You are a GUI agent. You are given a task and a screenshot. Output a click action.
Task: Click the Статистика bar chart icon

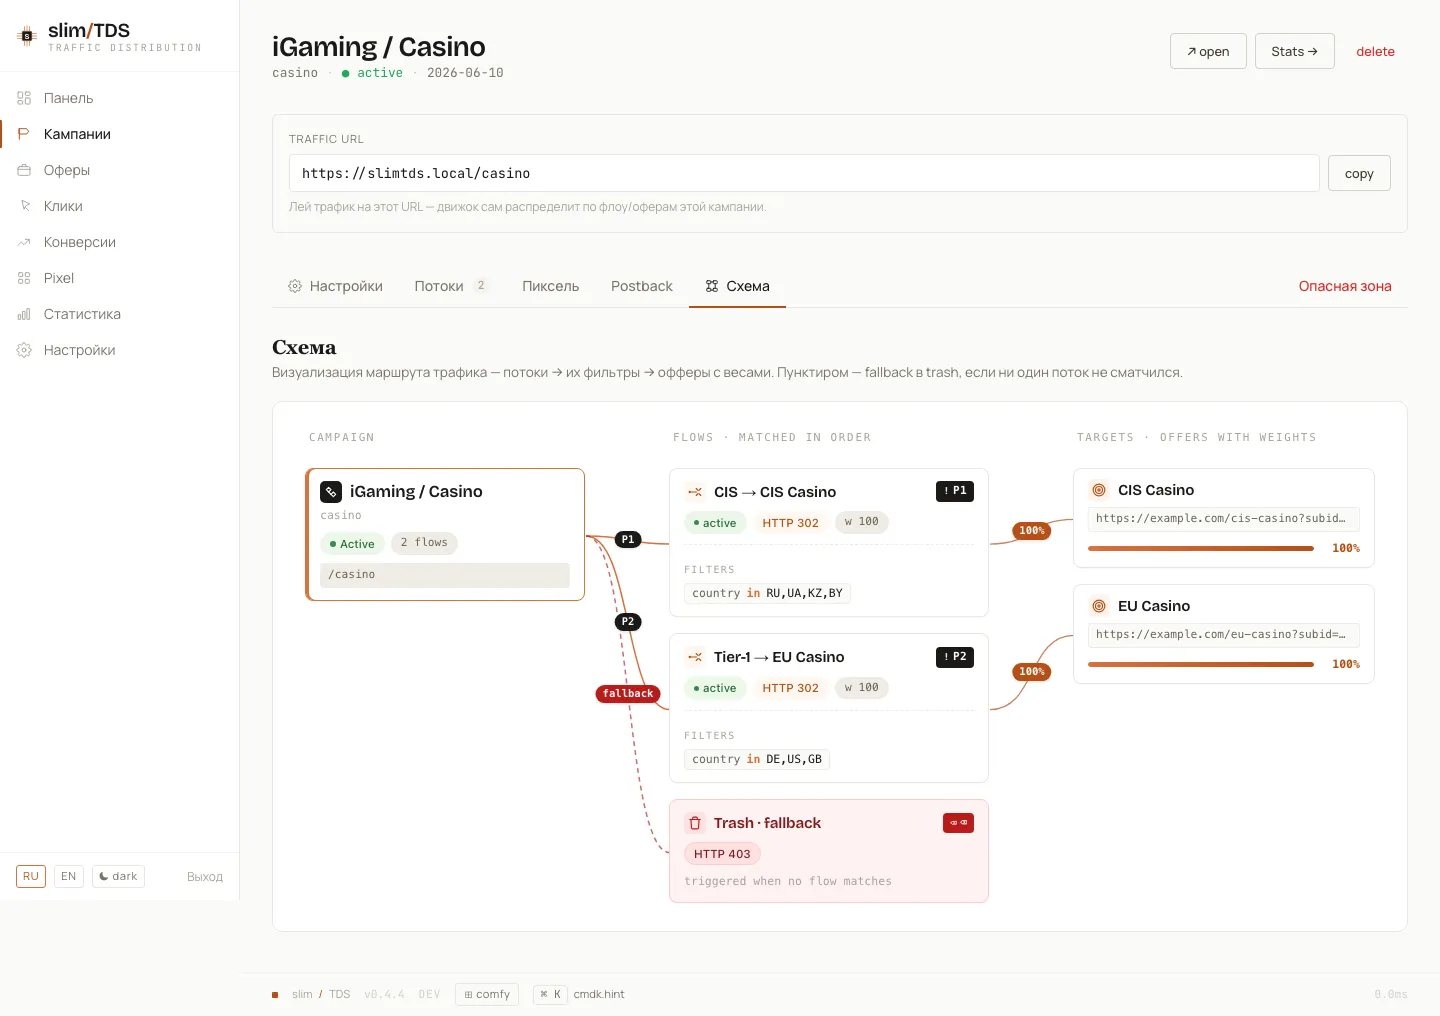point(24,314)
